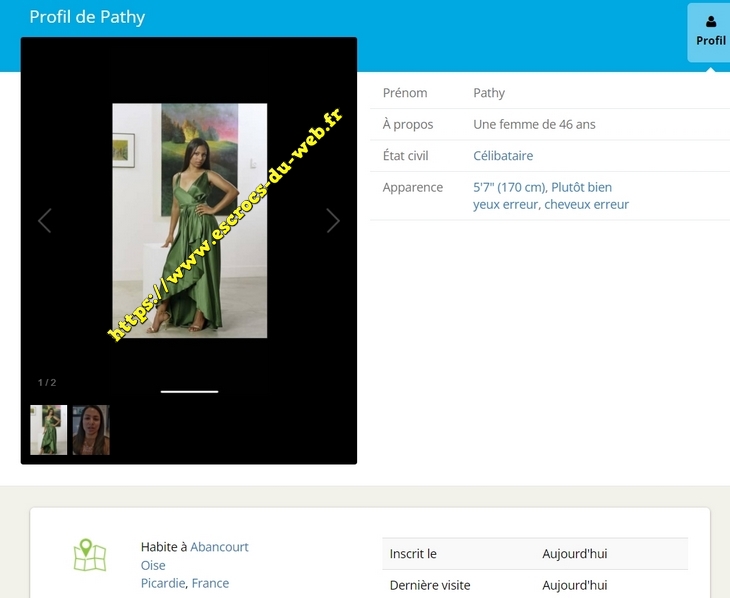Open the Oise department link
Screen dimensions: 730x598
(153, 565)
